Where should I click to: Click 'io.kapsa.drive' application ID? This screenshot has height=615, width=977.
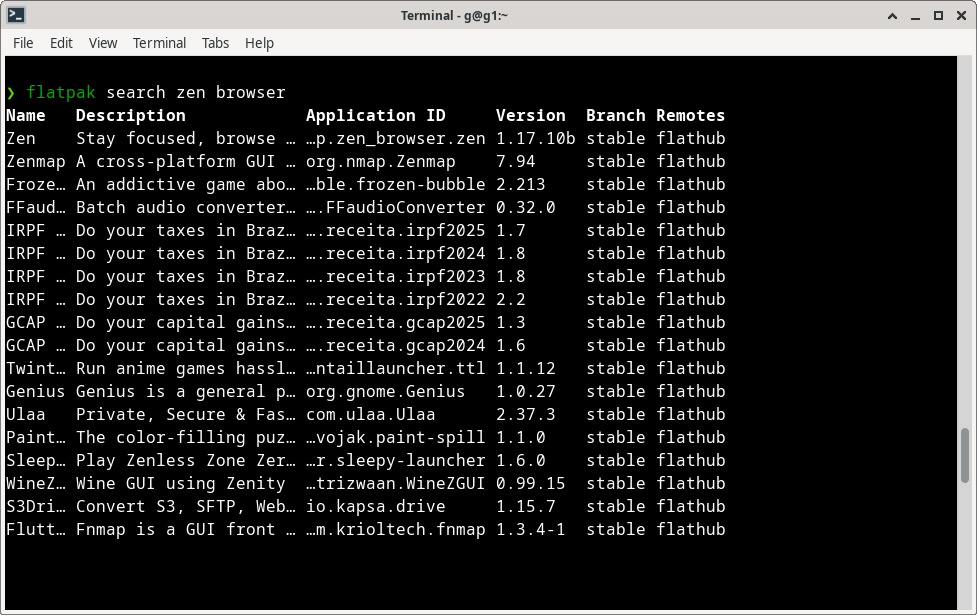[x=376, y=507]
